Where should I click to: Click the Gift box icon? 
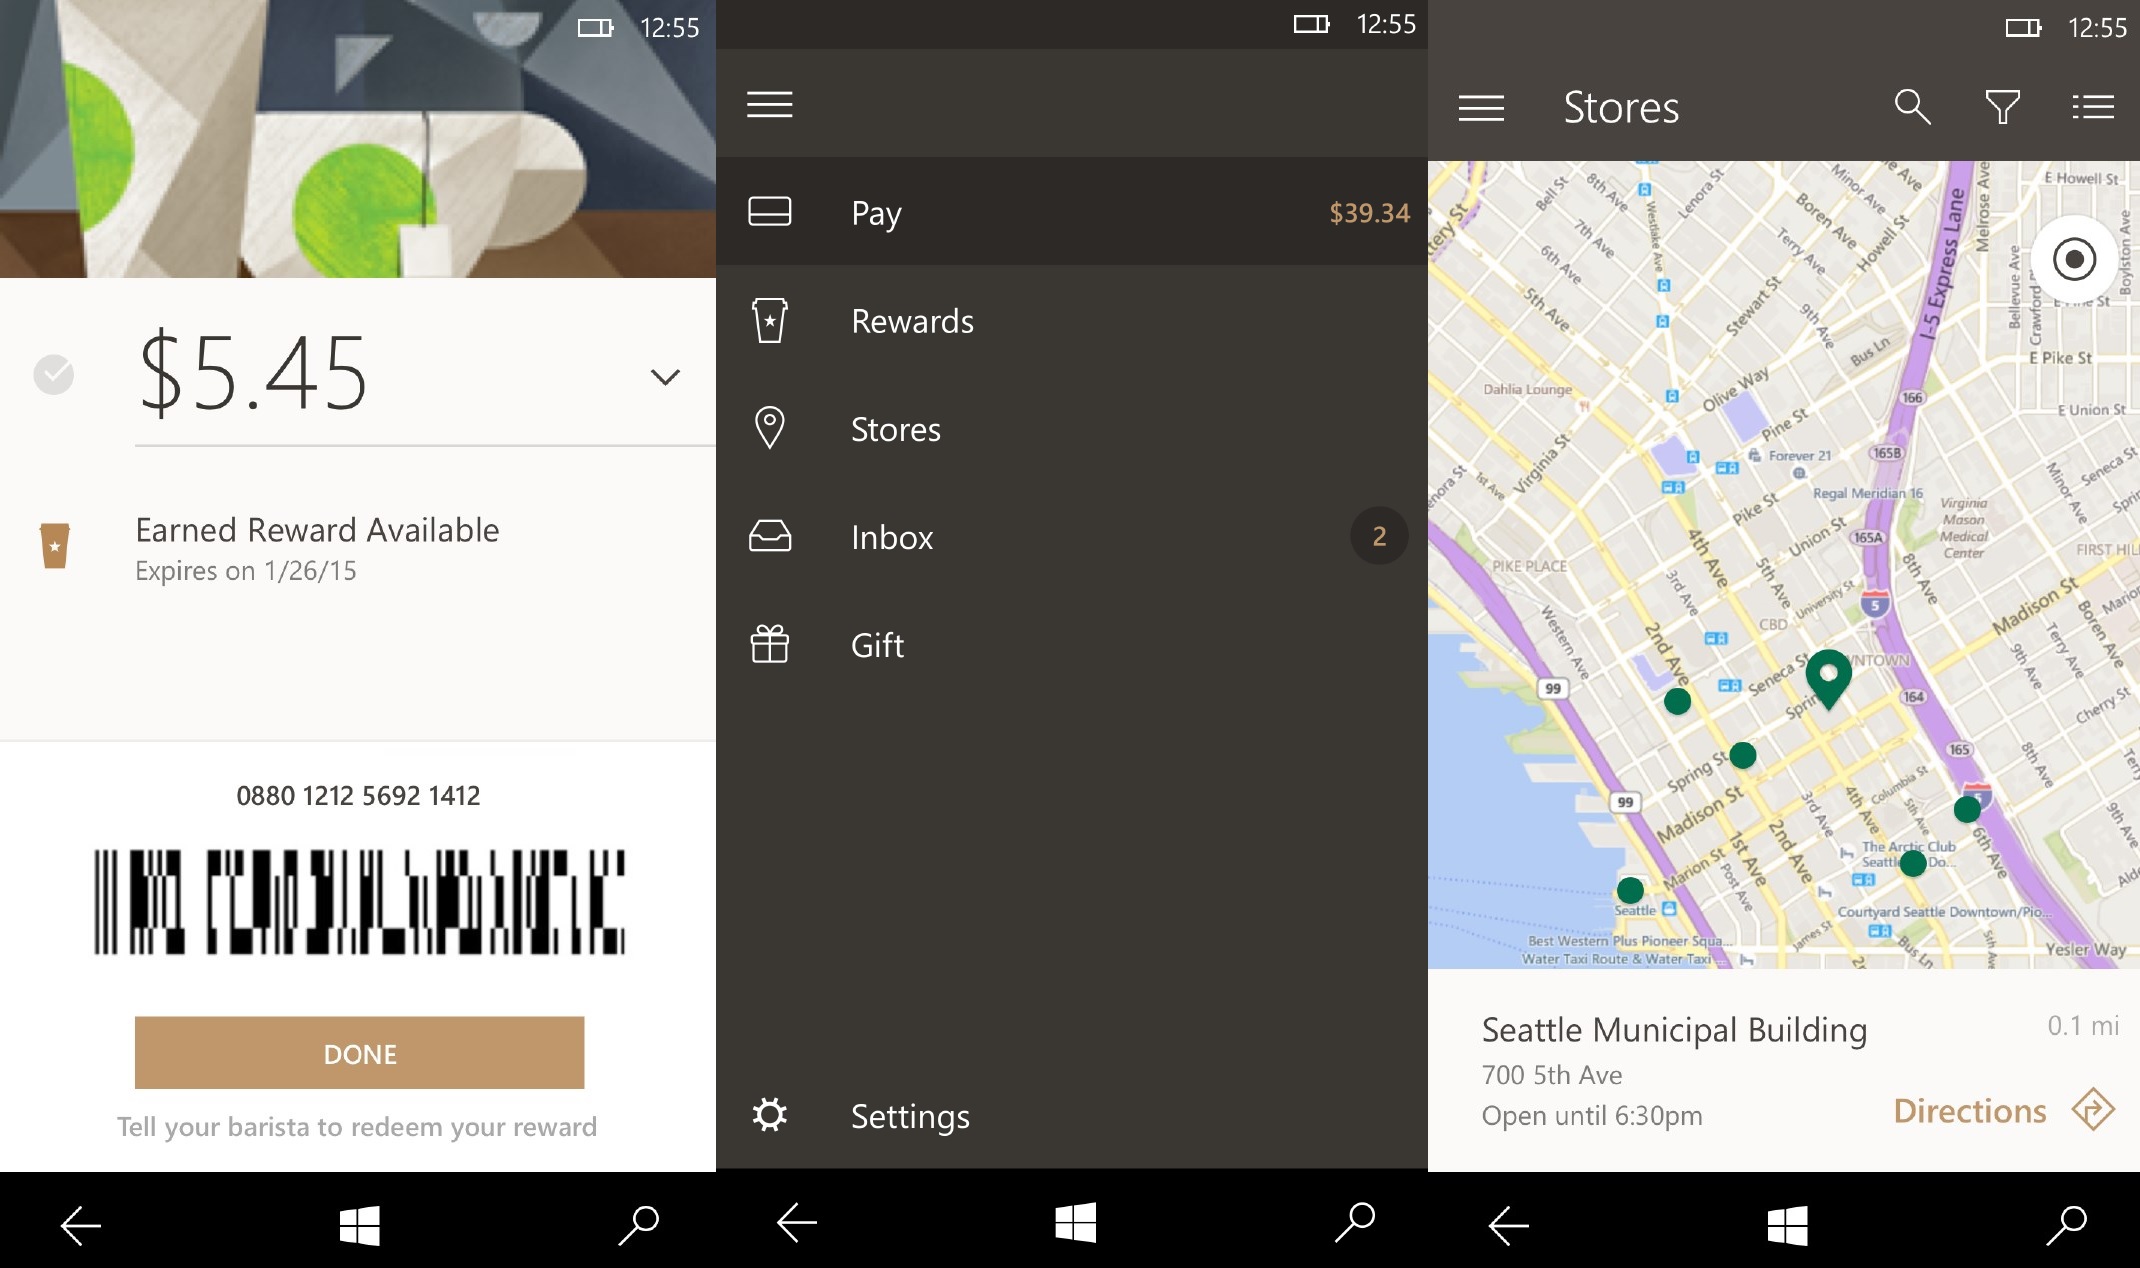tap(770, 645)
